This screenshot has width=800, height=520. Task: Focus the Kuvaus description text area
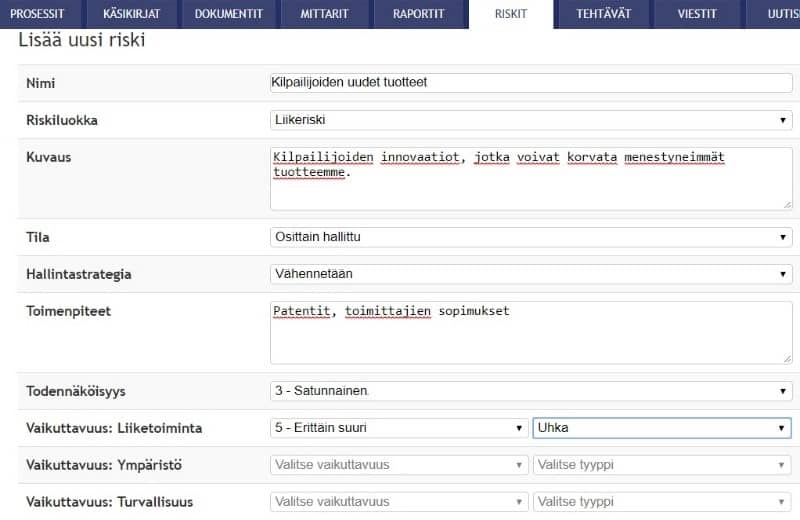tap(530, 178)
